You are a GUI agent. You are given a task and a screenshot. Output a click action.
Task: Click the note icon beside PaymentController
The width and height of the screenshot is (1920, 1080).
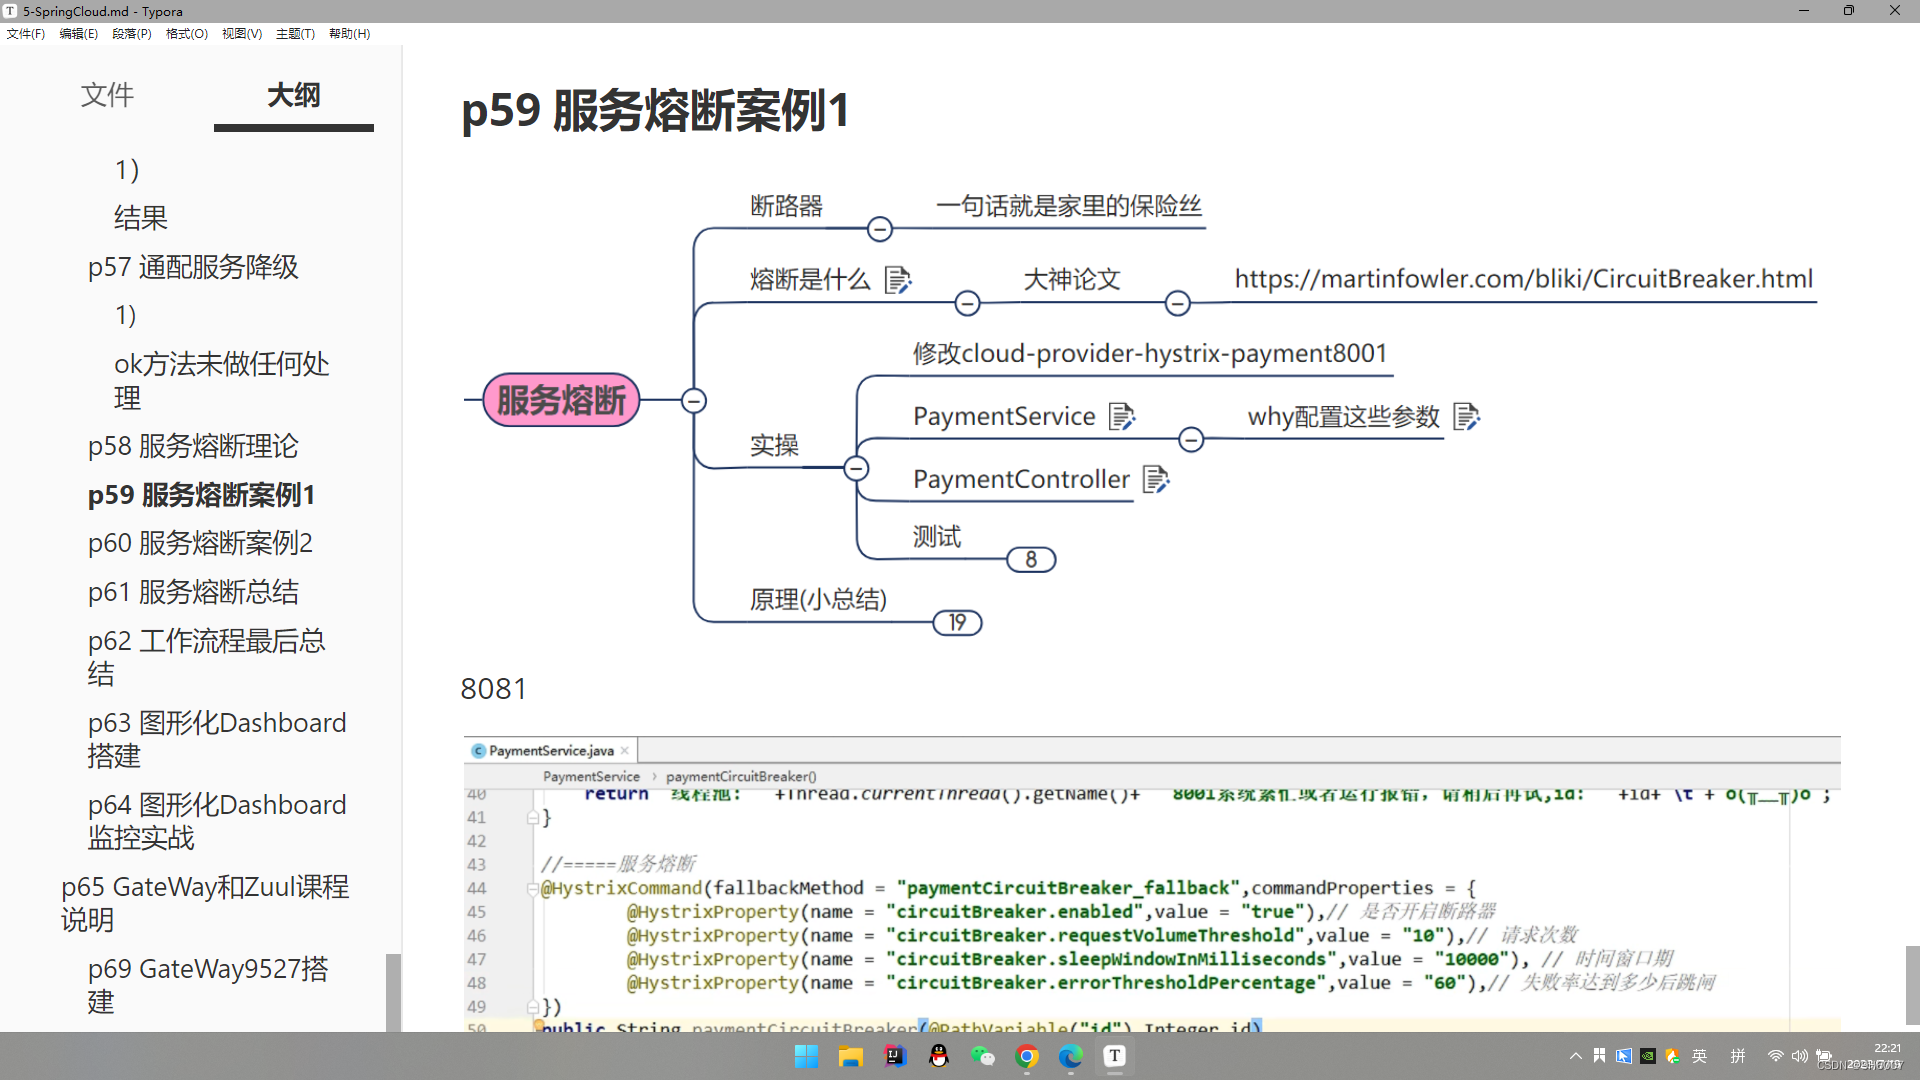1157,480
